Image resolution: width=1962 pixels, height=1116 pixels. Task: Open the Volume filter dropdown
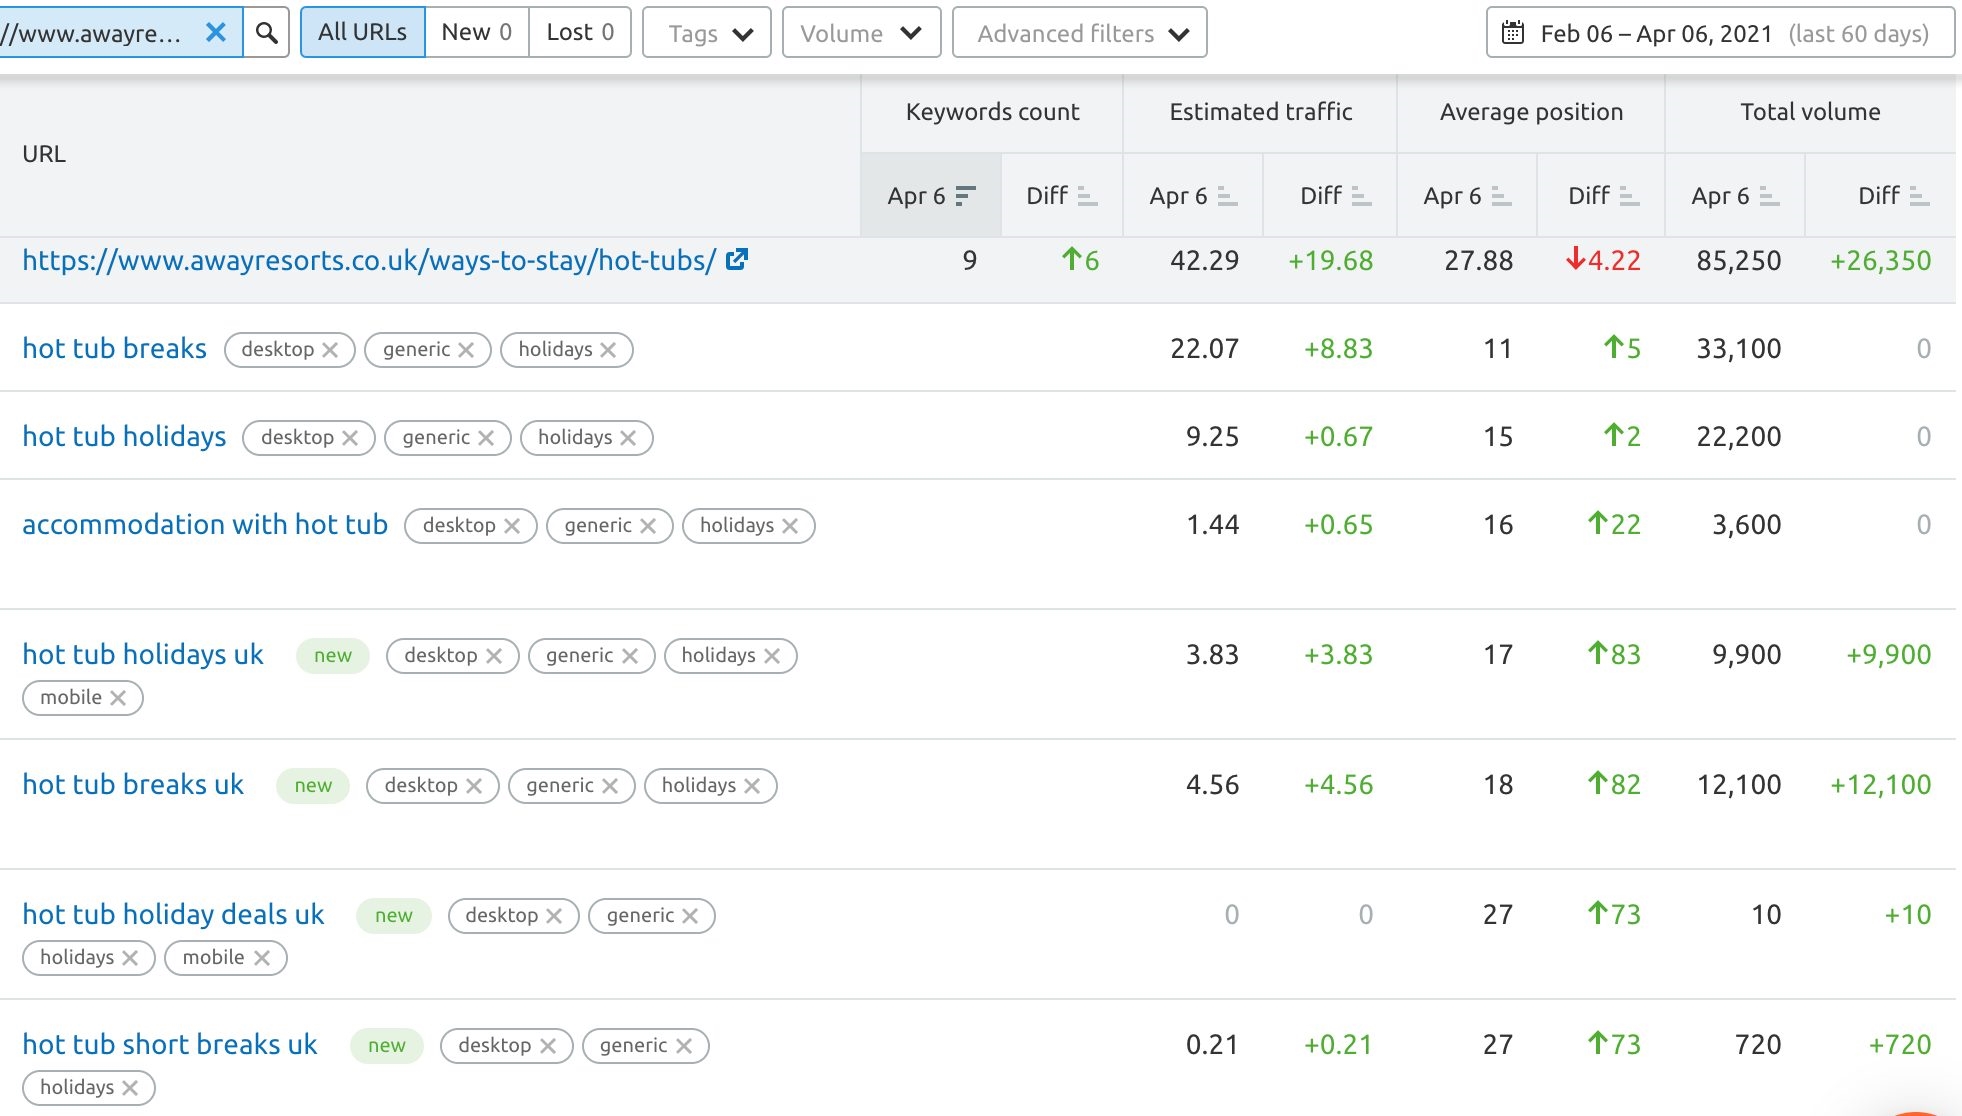(x=861, y=33)
